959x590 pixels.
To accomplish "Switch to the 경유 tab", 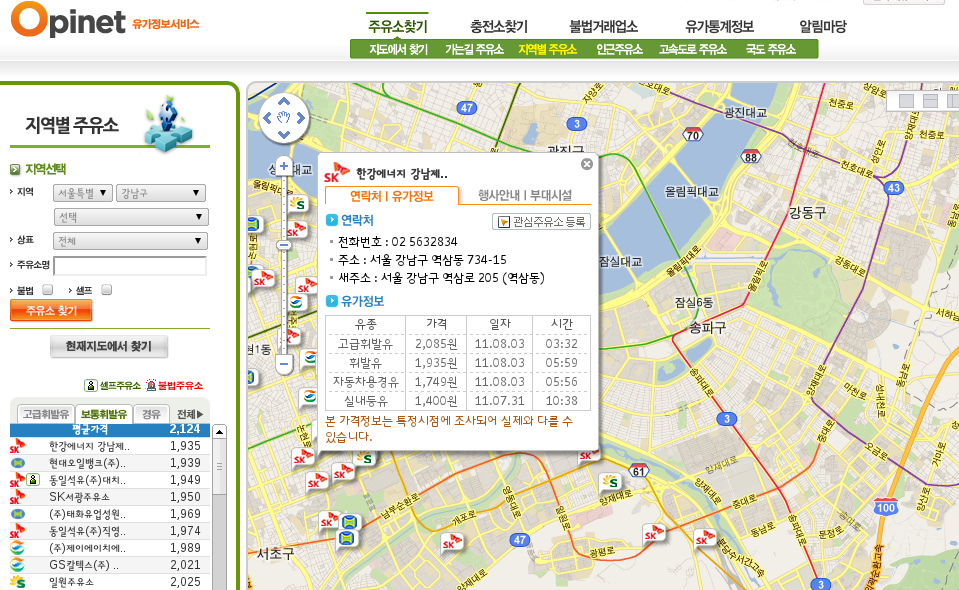I will pos(151,414).
